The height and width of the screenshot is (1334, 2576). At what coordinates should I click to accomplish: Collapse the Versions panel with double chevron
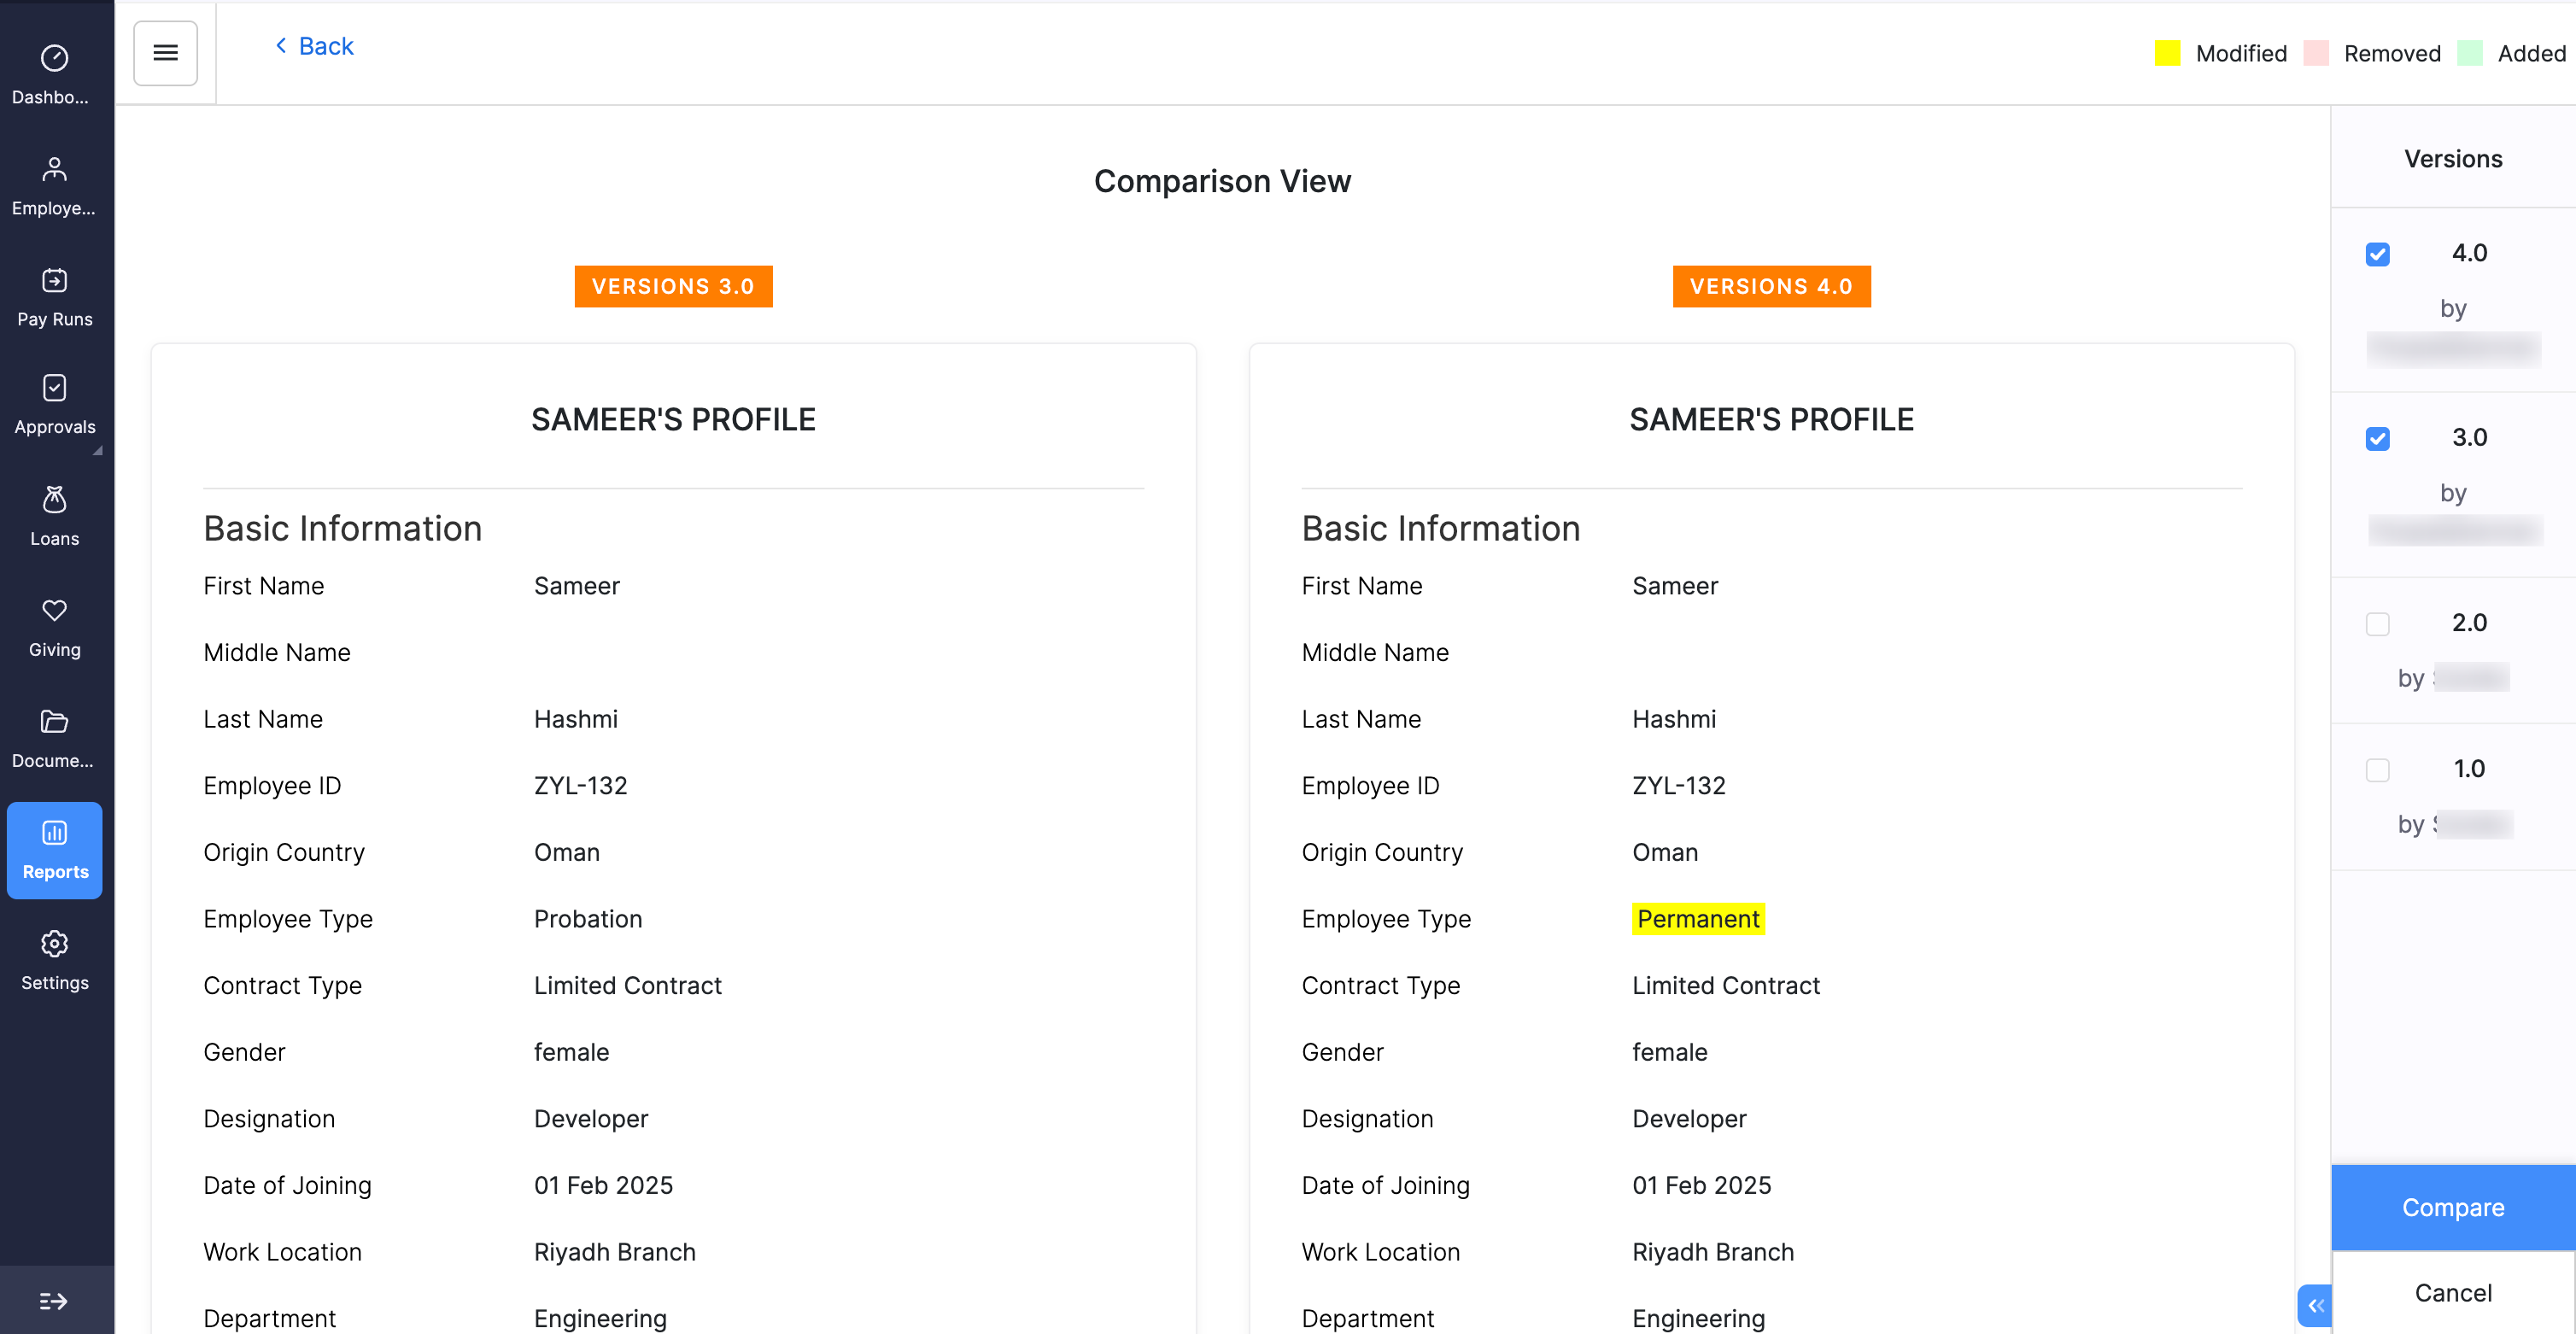(2315, 1305)
